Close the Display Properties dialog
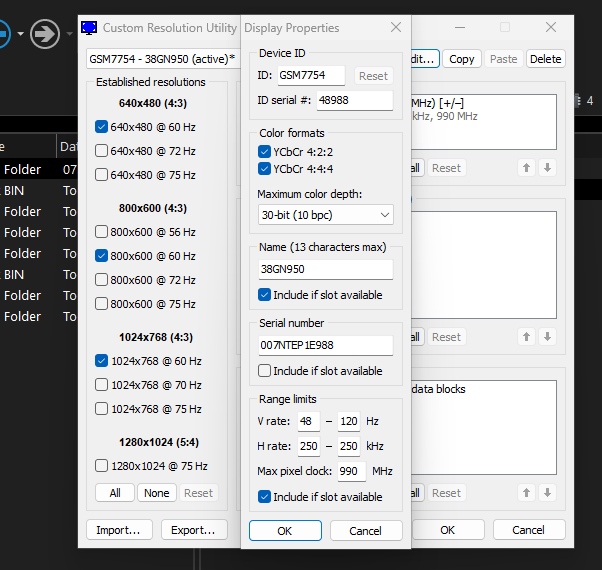602x570 pixels. click(x=396, y=28)
